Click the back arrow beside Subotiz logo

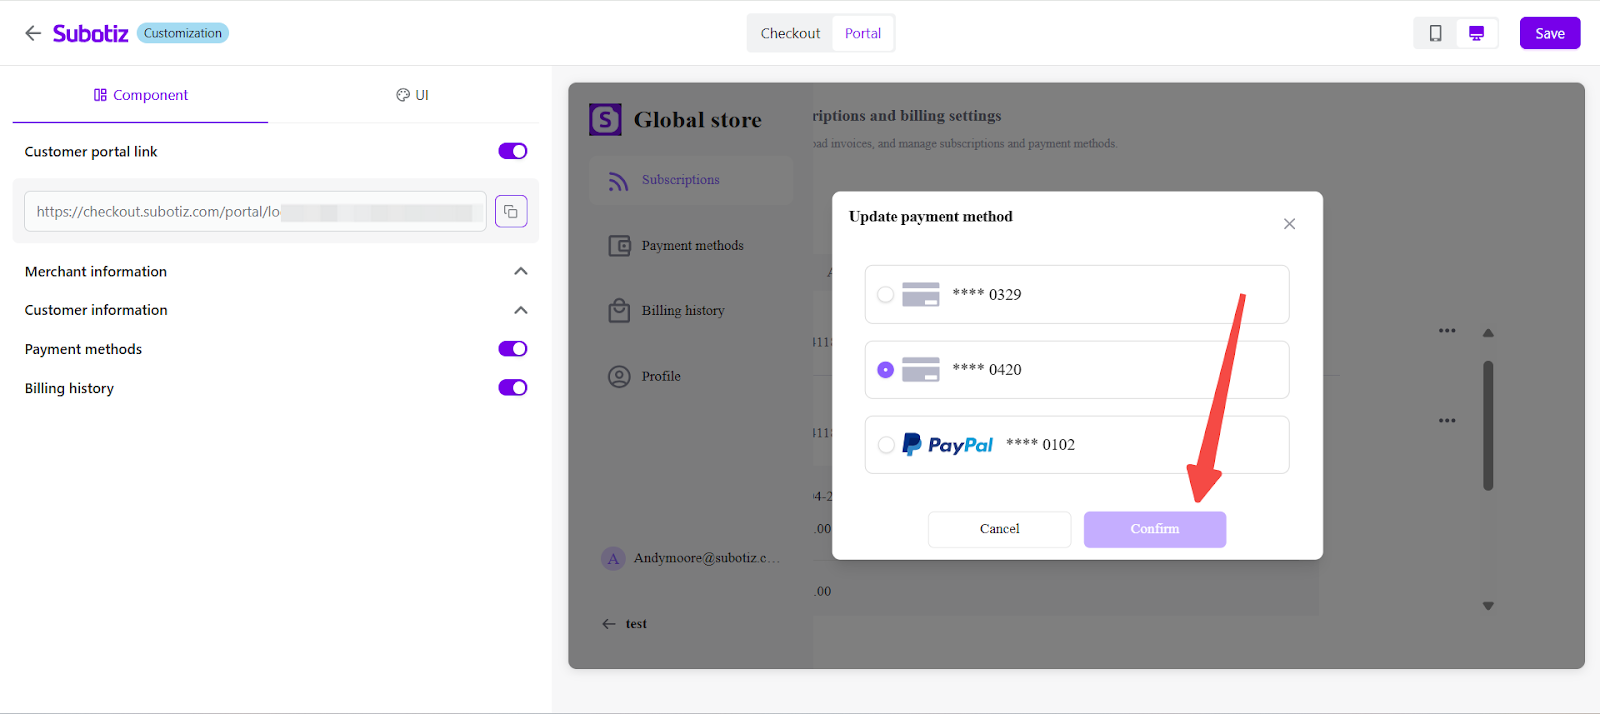coord(33,33)
